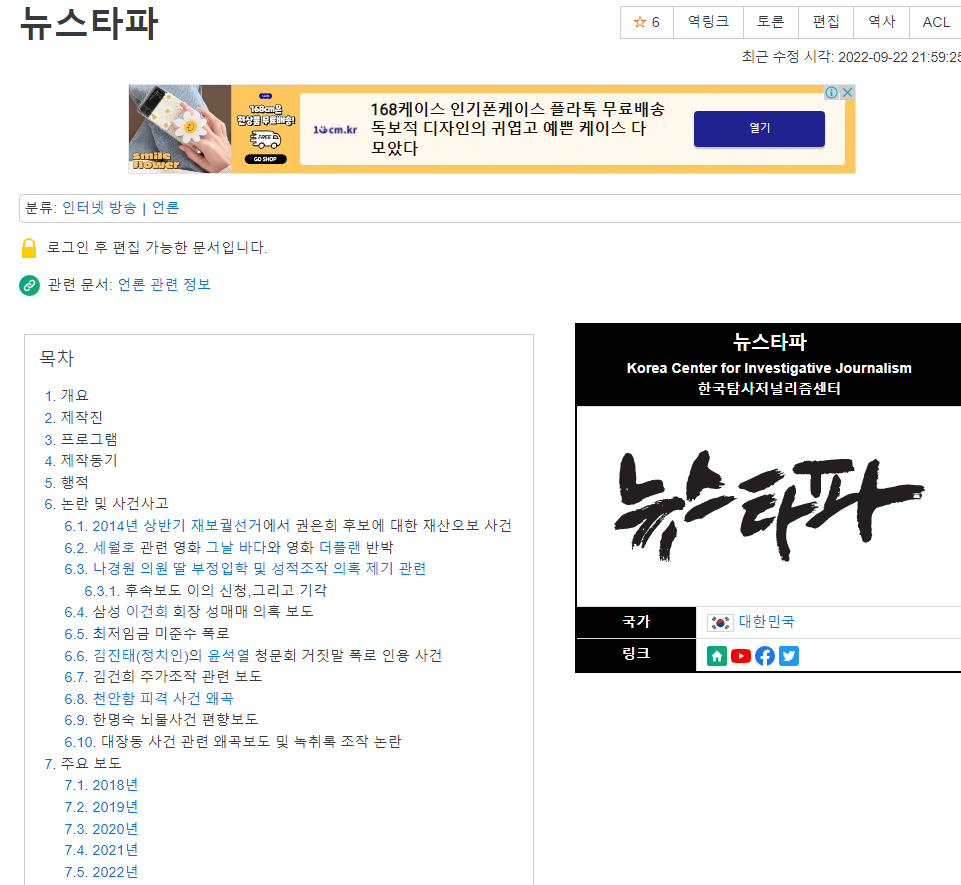This screenshot has width=961, height=885.
Task: Open the 세월호 link in contents
Action: pos(114,547)
